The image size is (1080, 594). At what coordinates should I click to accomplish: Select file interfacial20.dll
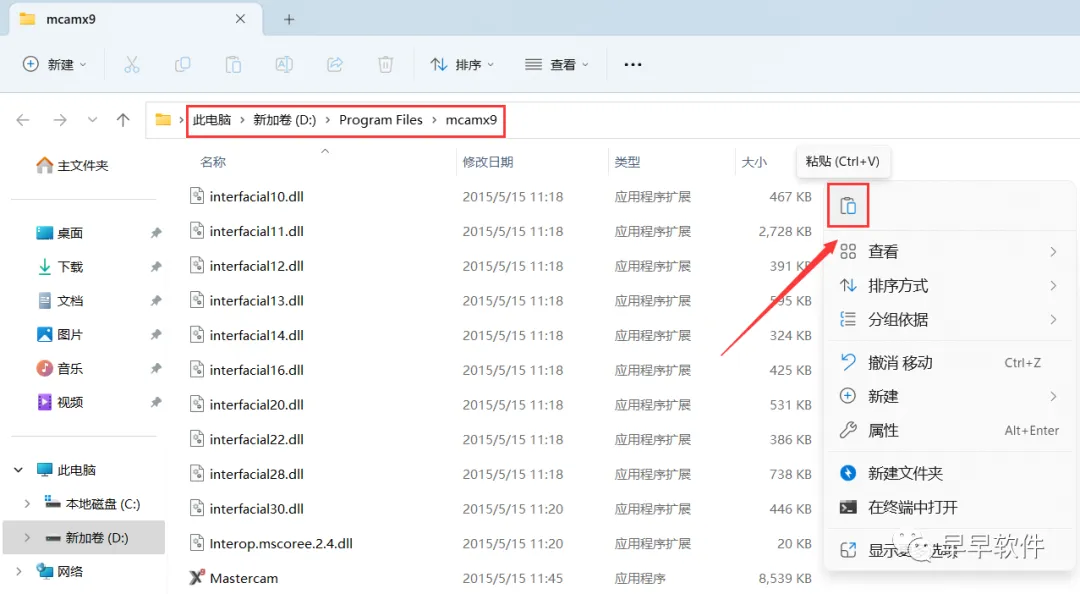pos(256,404)
